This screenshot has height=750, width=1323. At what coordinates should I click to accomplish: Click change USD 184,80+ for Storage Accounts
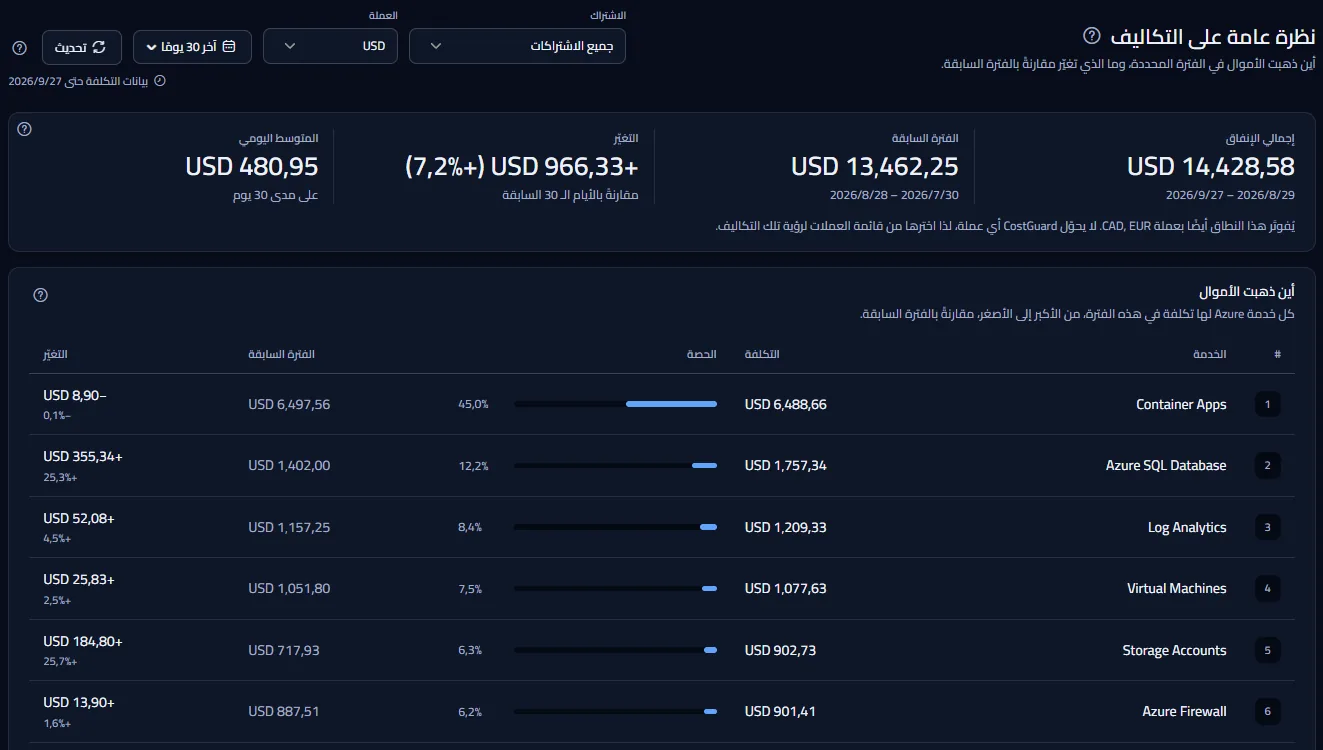pyautogui.click(x=83, y=641)
